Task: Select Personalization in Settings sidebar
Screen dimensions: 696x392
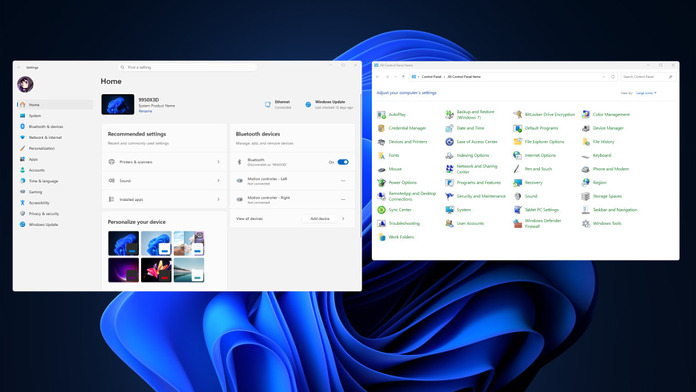Action: (x=55, y=148)
